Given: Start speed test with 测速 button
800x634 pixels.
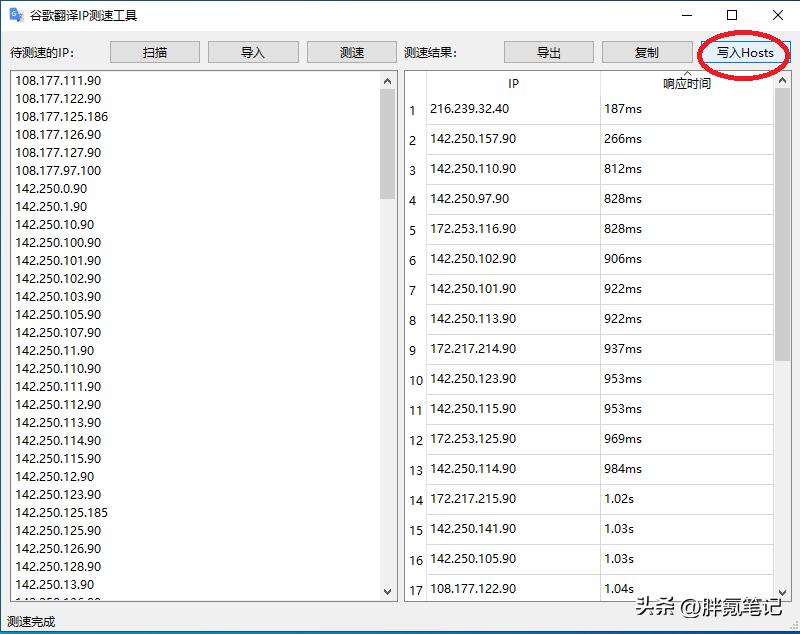Looking at the screenshot, I should point(352,53).
